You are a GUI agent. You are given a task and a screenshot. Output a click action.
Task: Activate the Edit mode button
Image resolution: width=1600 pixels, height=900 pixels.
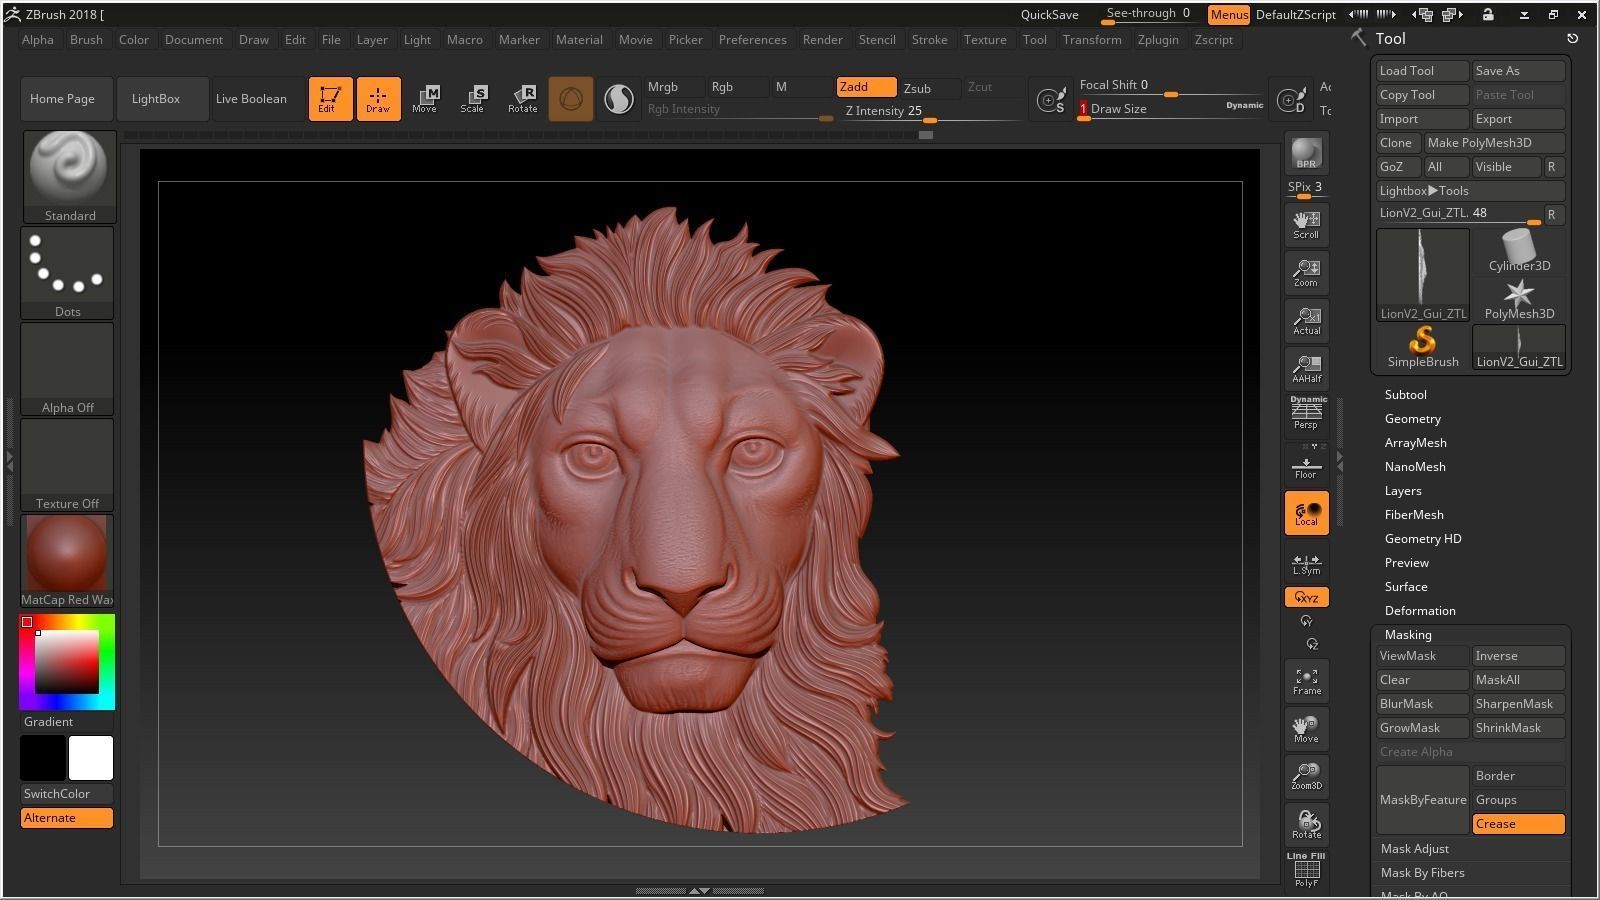pyautogui.click(x=330, y=99)
